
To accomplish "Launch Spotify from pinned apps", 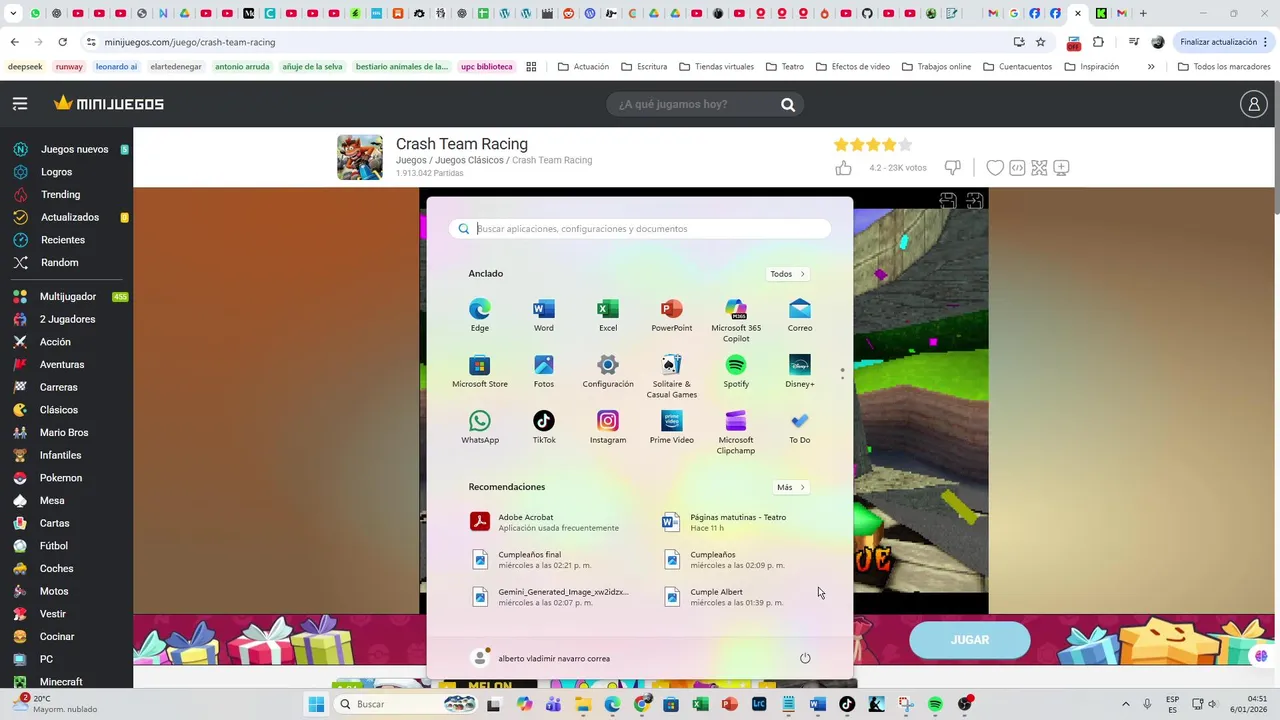I will pos(736,370).
